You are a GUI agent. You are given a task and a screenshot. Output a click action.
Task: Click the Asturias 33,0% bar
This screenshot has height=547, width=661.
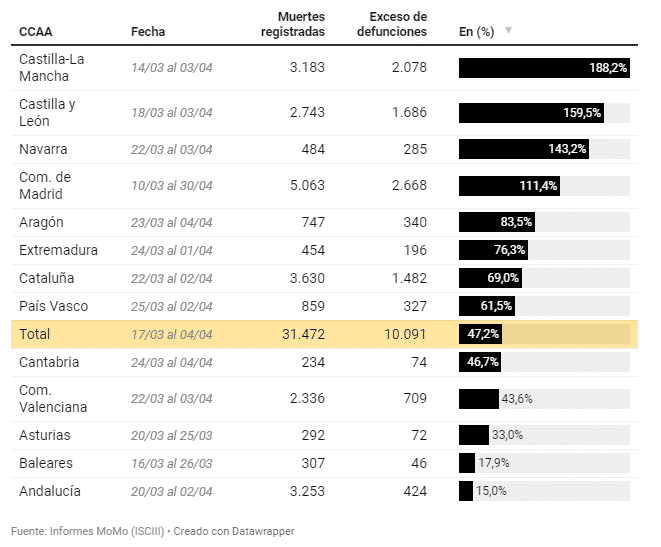point(473,435)
